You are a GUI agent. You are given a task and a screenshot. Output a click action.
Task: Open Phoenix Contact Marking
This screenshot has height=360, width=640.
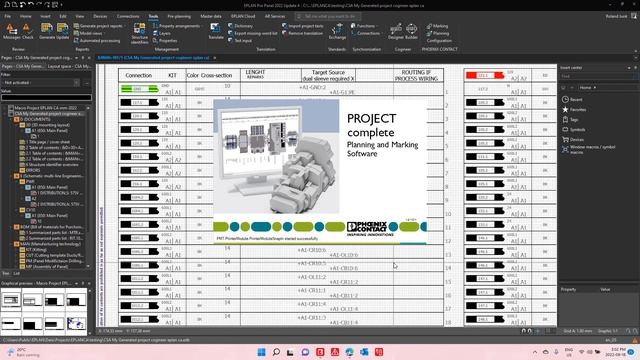tap(437, 26)
